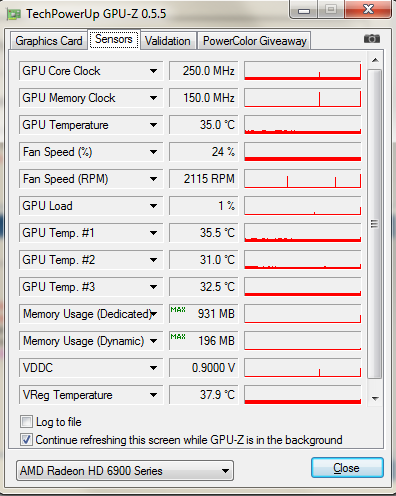Click the Close button

347,468
